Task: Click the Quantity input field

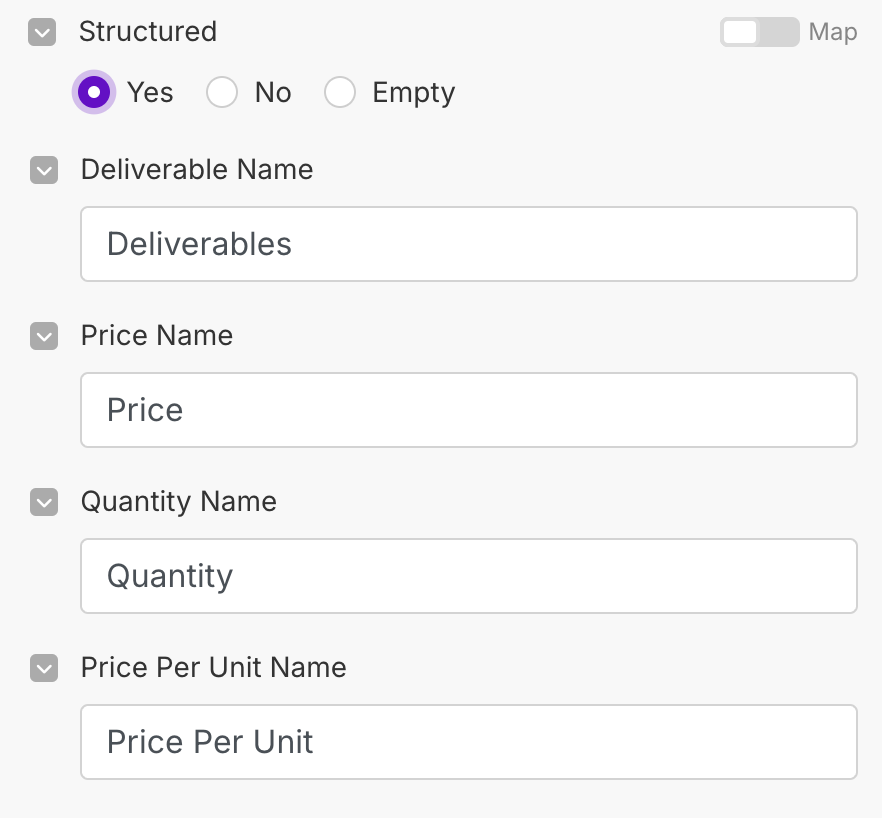Action: tap(469, 576)
